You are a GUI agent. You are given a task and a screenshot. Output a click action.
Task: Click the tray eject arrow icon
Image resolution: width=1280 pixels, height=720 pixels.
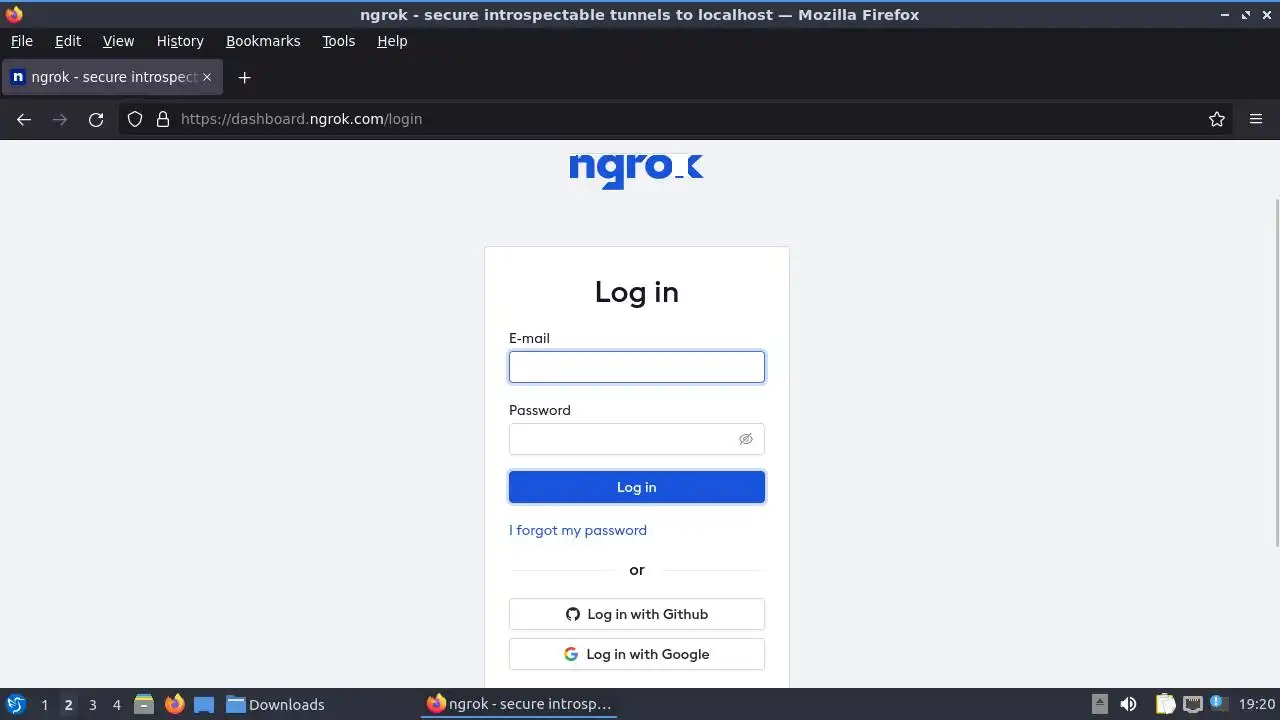pos(1100,704)
